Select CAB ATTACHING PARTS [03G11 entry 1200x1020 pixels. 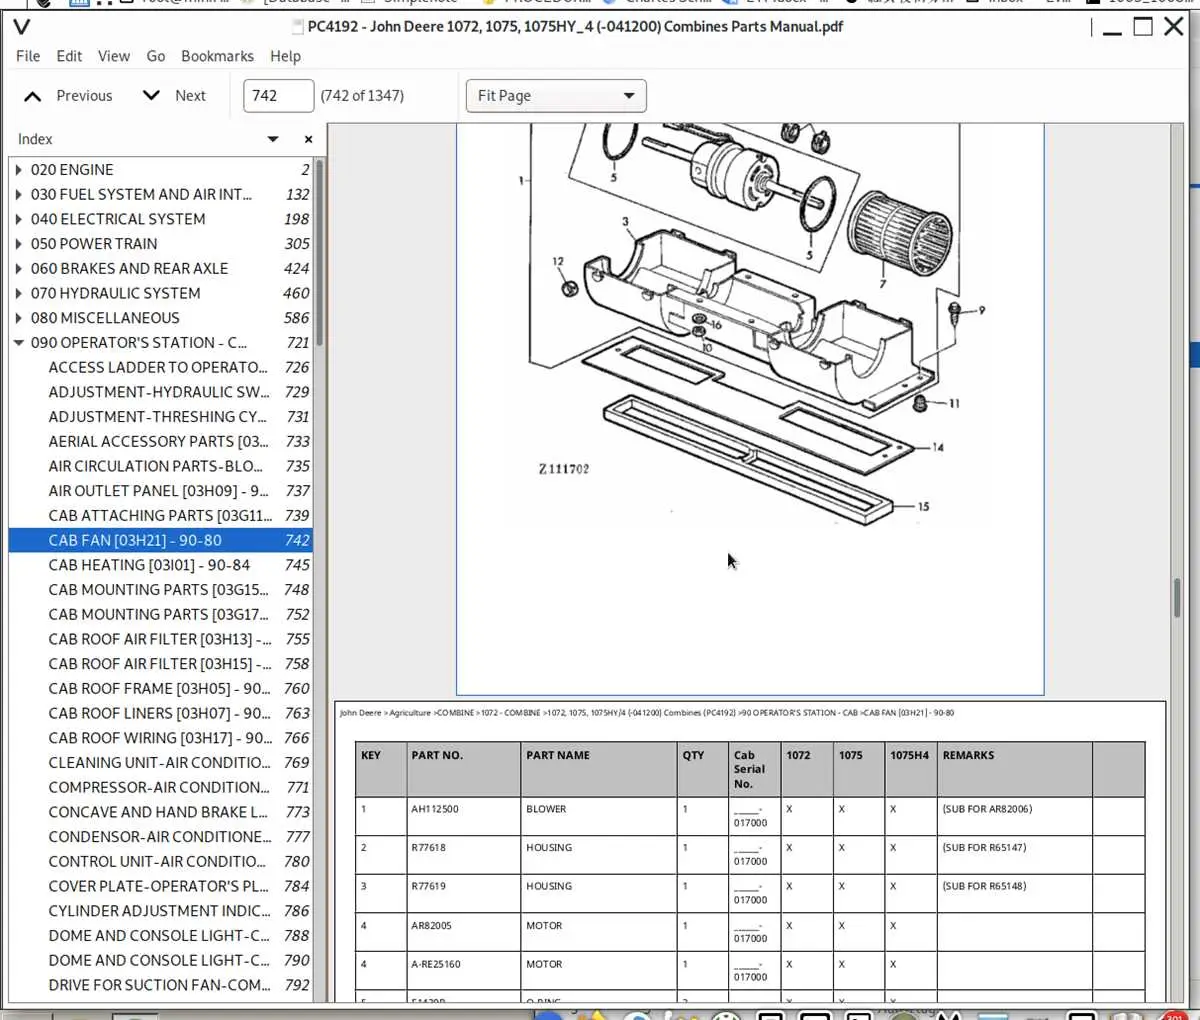[160, 515]
